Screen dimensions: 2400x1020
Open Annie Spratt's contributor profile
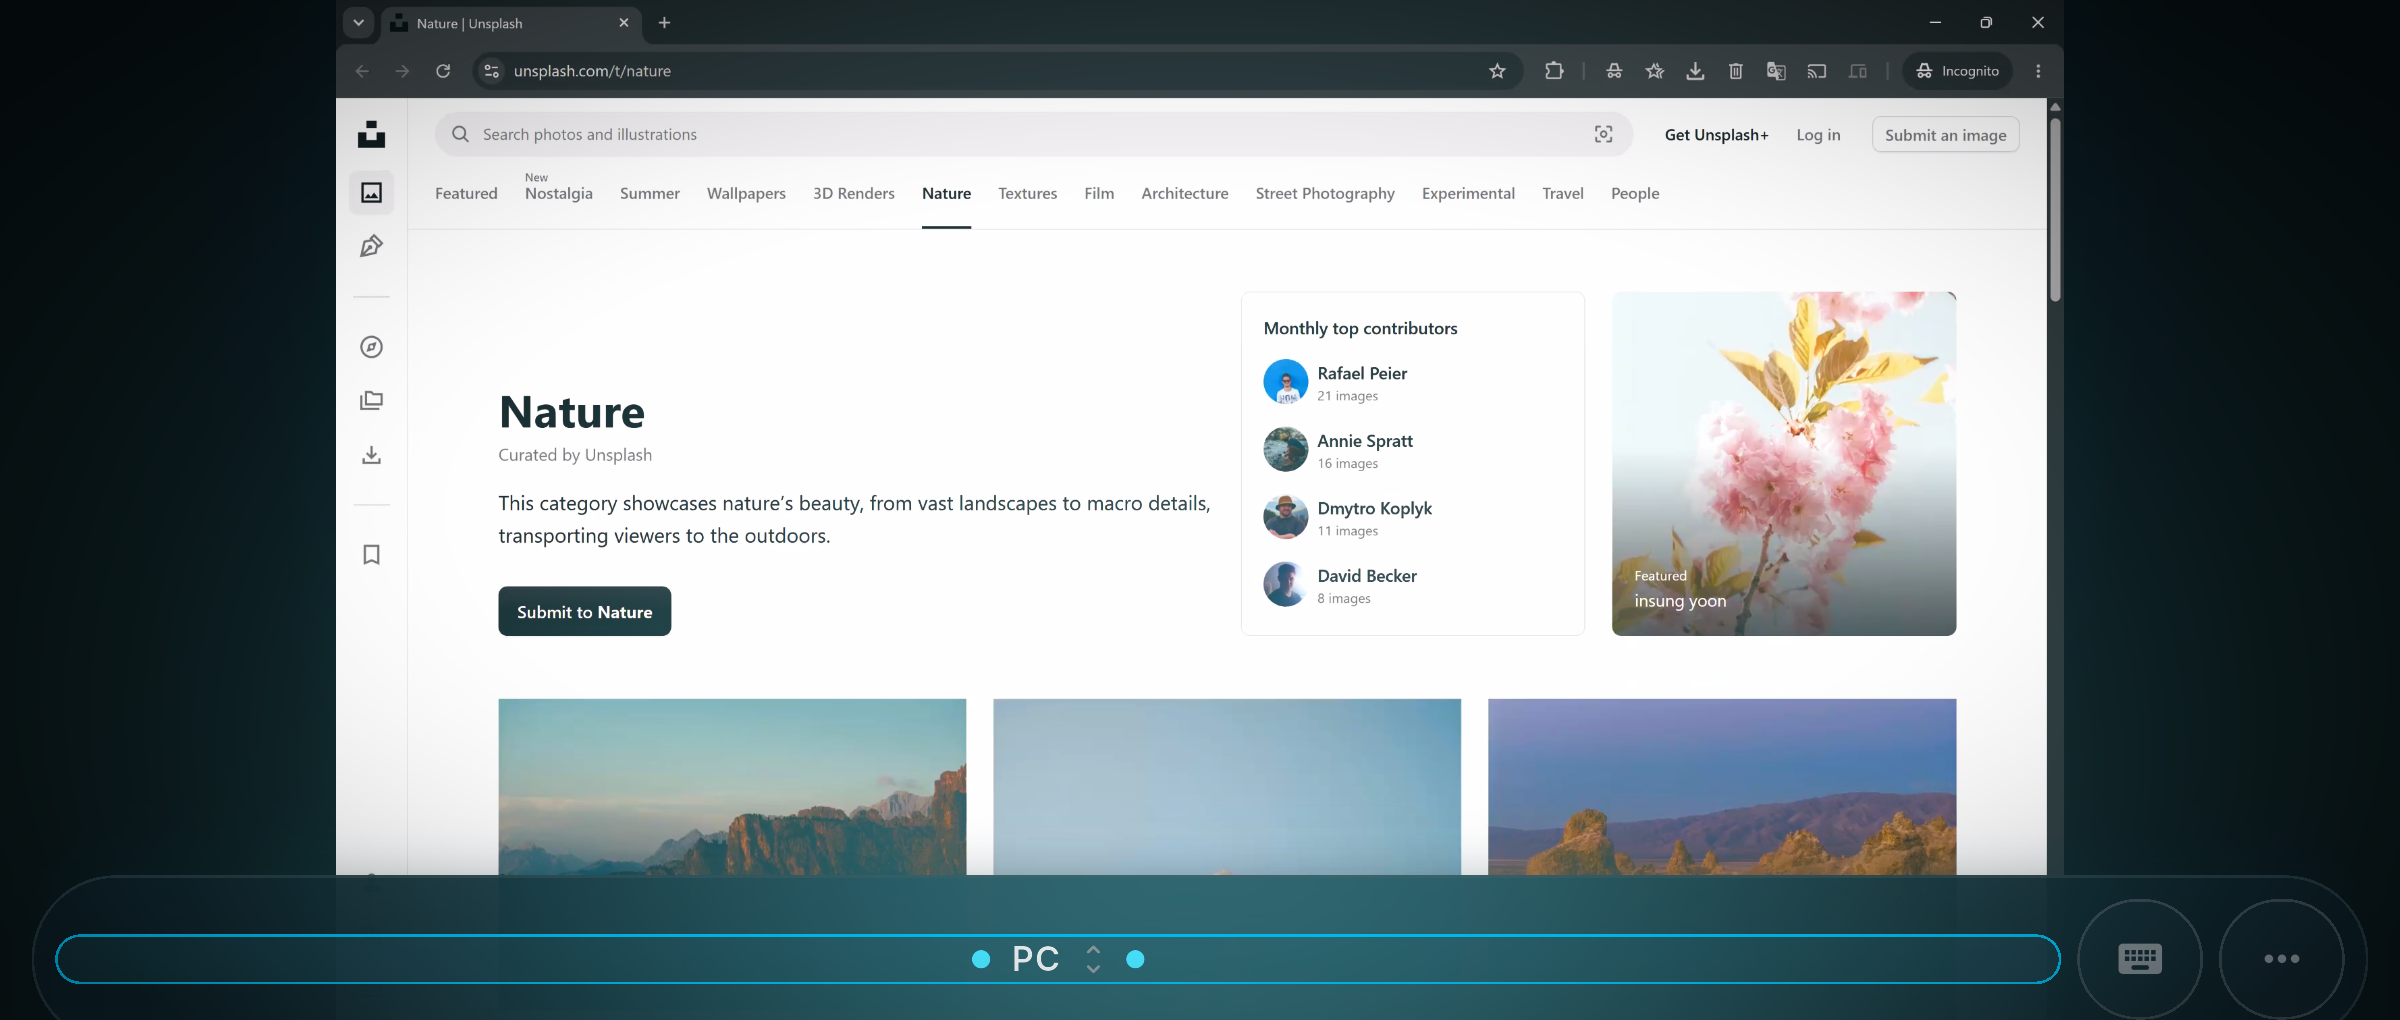1365,441
